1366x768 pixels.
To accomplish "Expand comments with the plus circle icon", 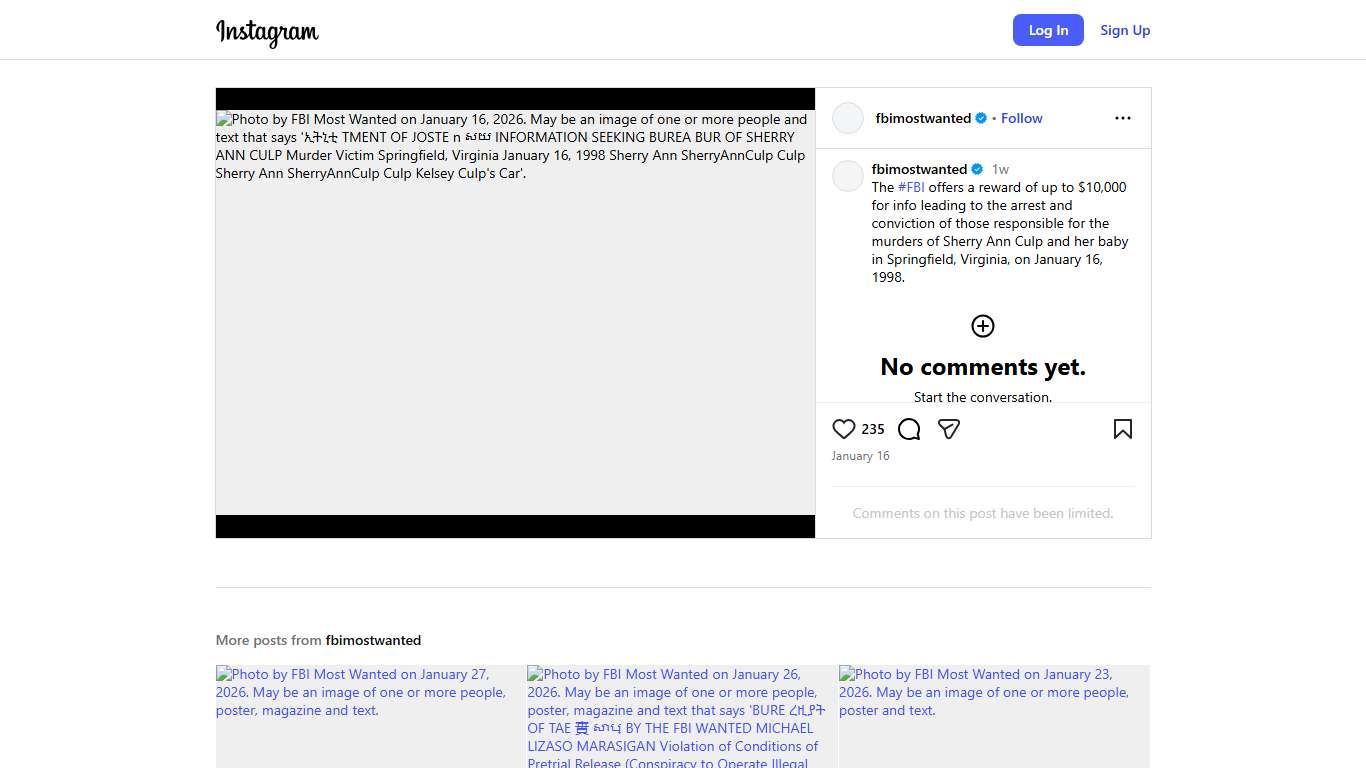I will coord(983,326).
